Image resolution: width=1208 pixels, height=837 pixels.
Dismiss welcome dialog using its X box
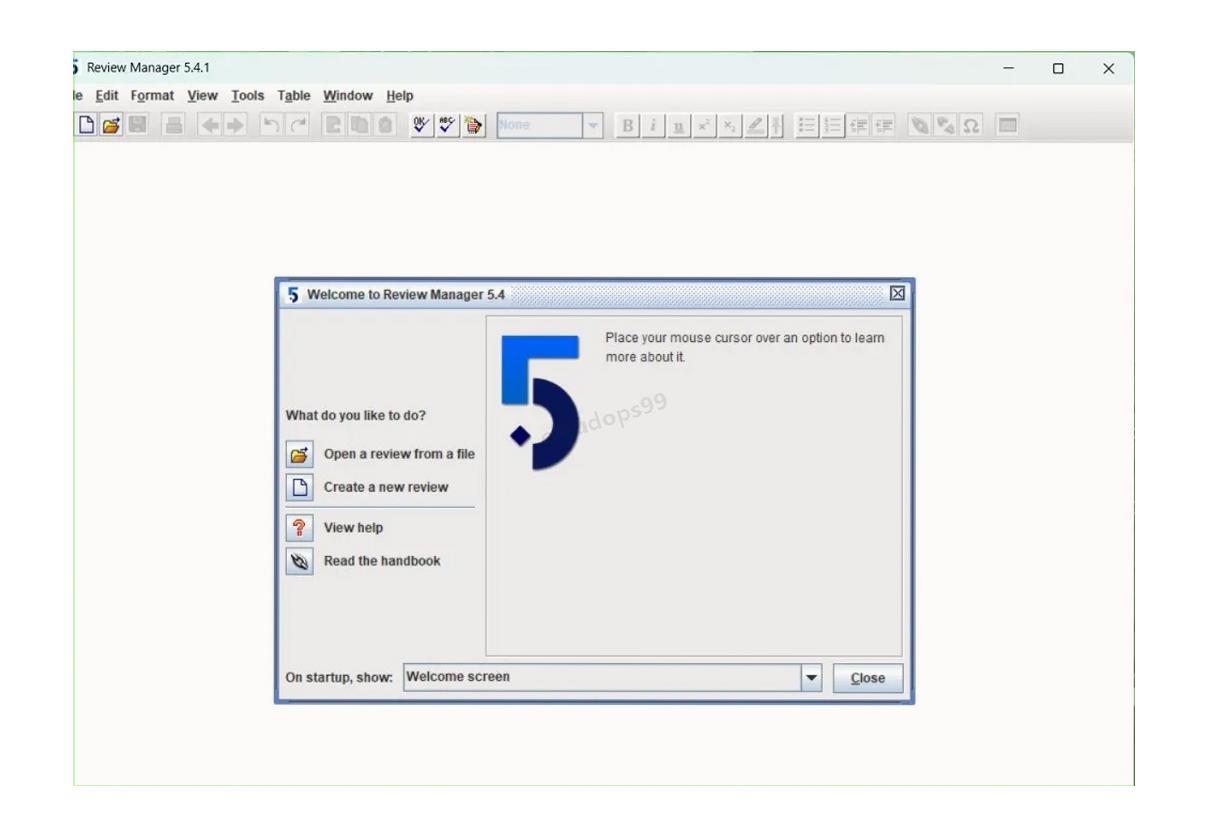(897, 294)
